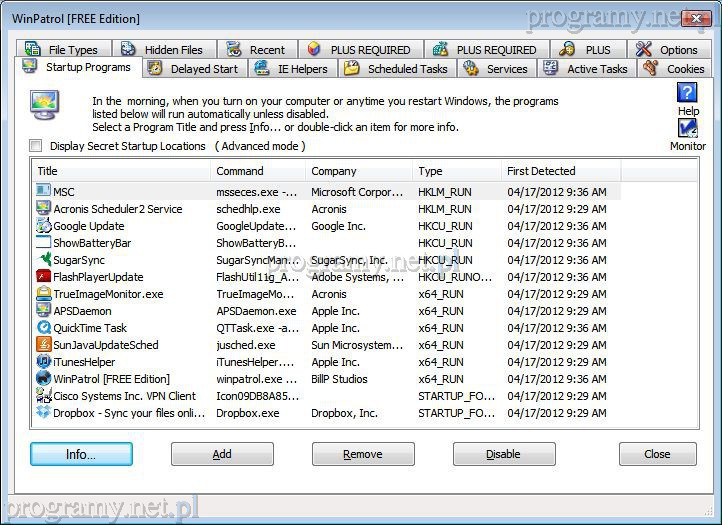
Task: Click the Monitor icon
Action: (687, 128)
